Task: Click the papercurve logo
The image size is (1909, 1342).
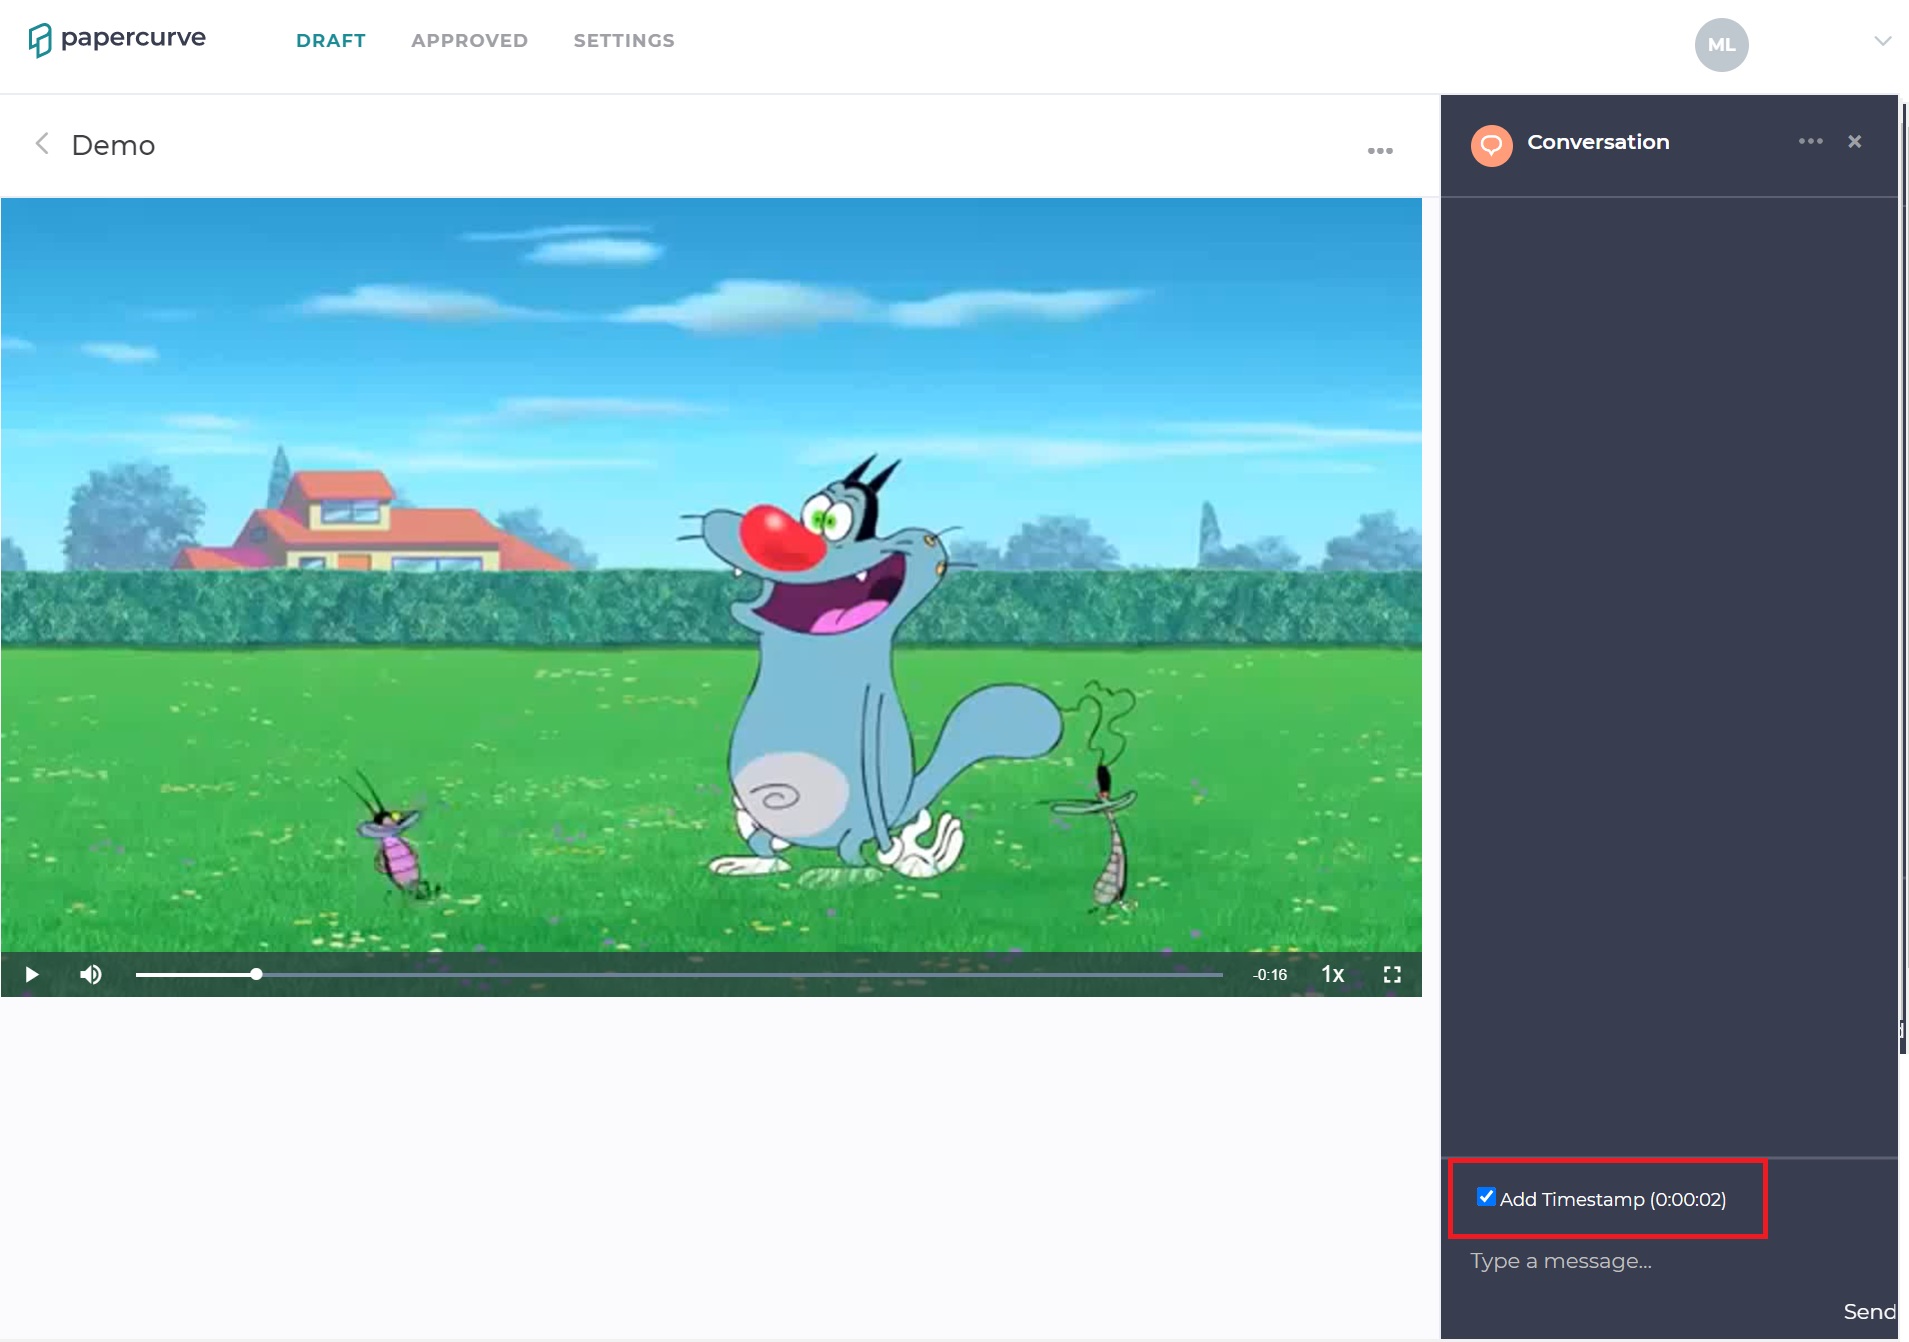Action: coord(116,40)
